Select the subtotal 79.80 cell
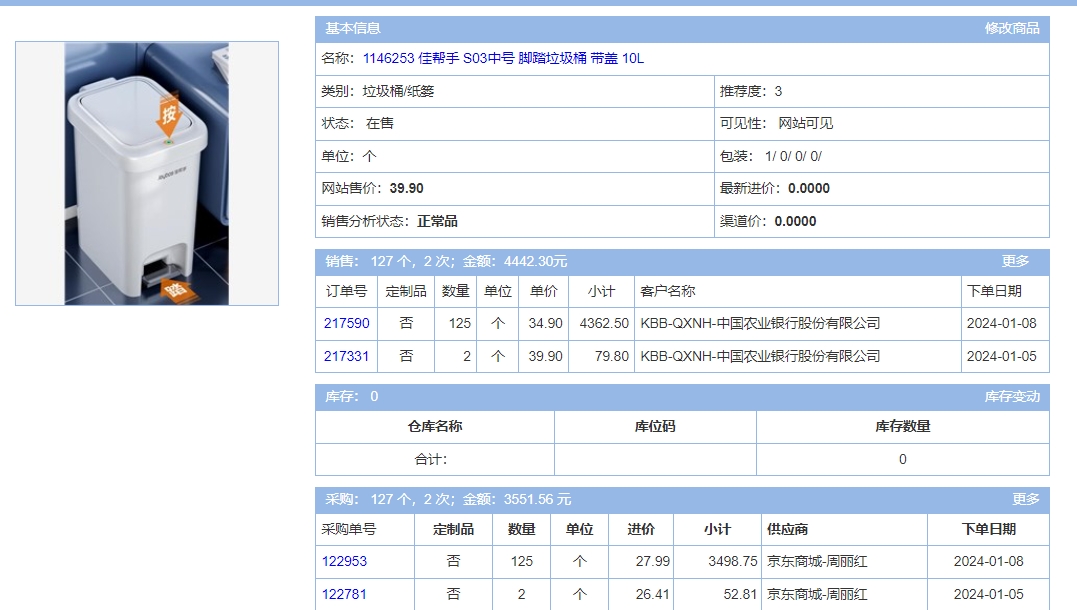Screen dimensions: 1077x610 click(x=601, y=356)
